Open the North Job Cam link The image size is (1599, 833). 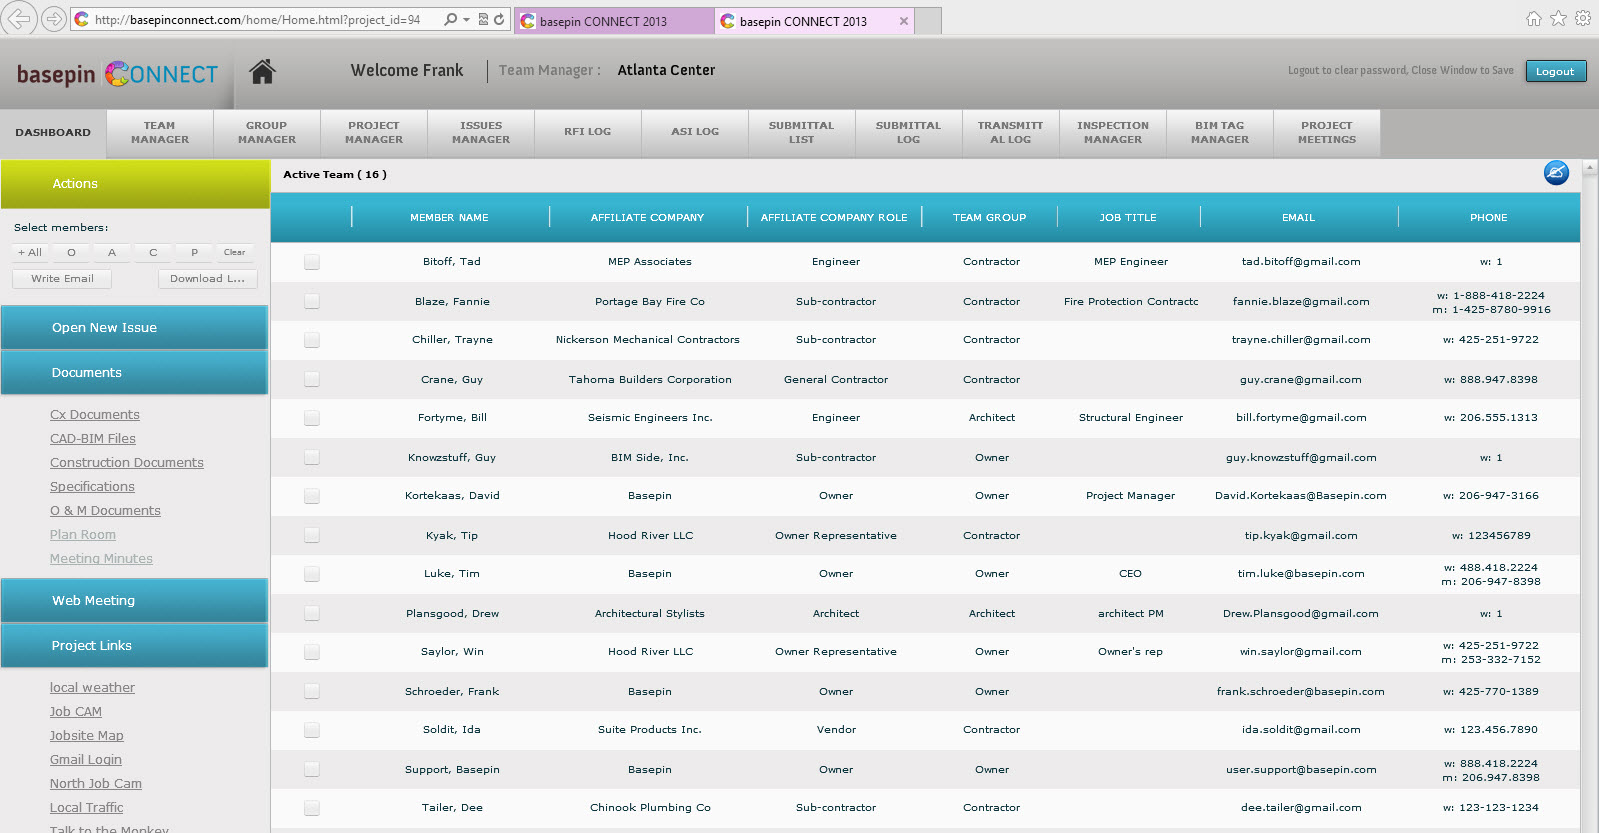(x=96, y=784)
